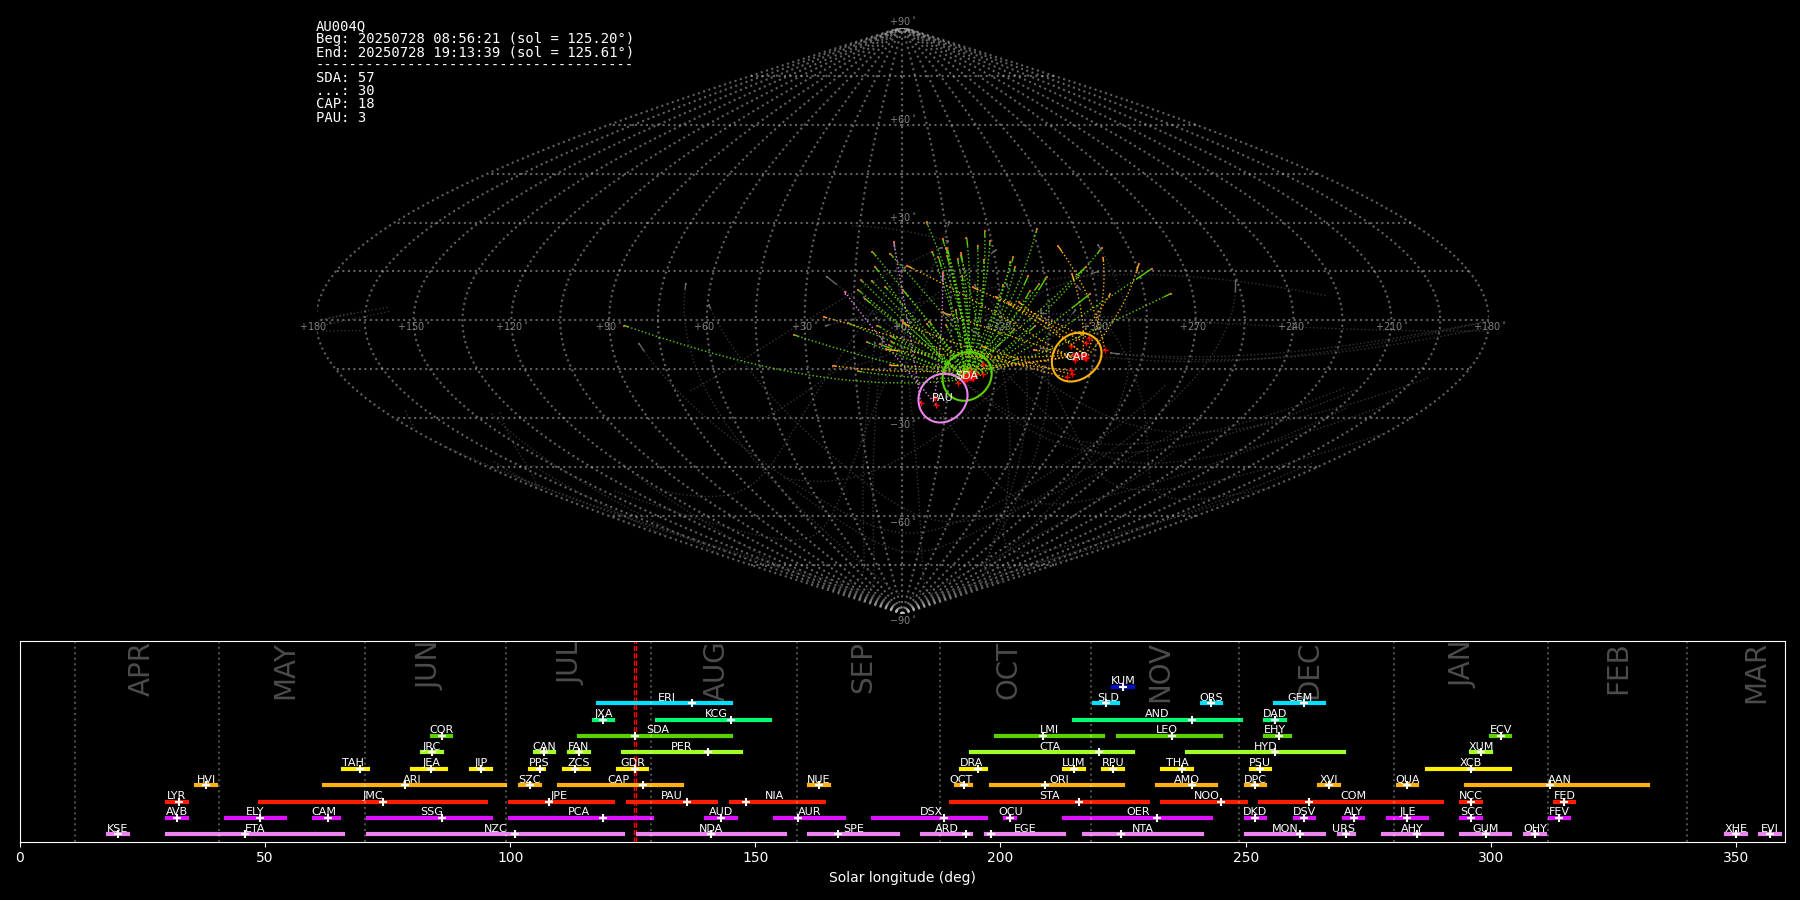Click the ETA shower label in timeline
Image resolution: width=1800 pixels, height=900 pixels.
pos(255,829)
